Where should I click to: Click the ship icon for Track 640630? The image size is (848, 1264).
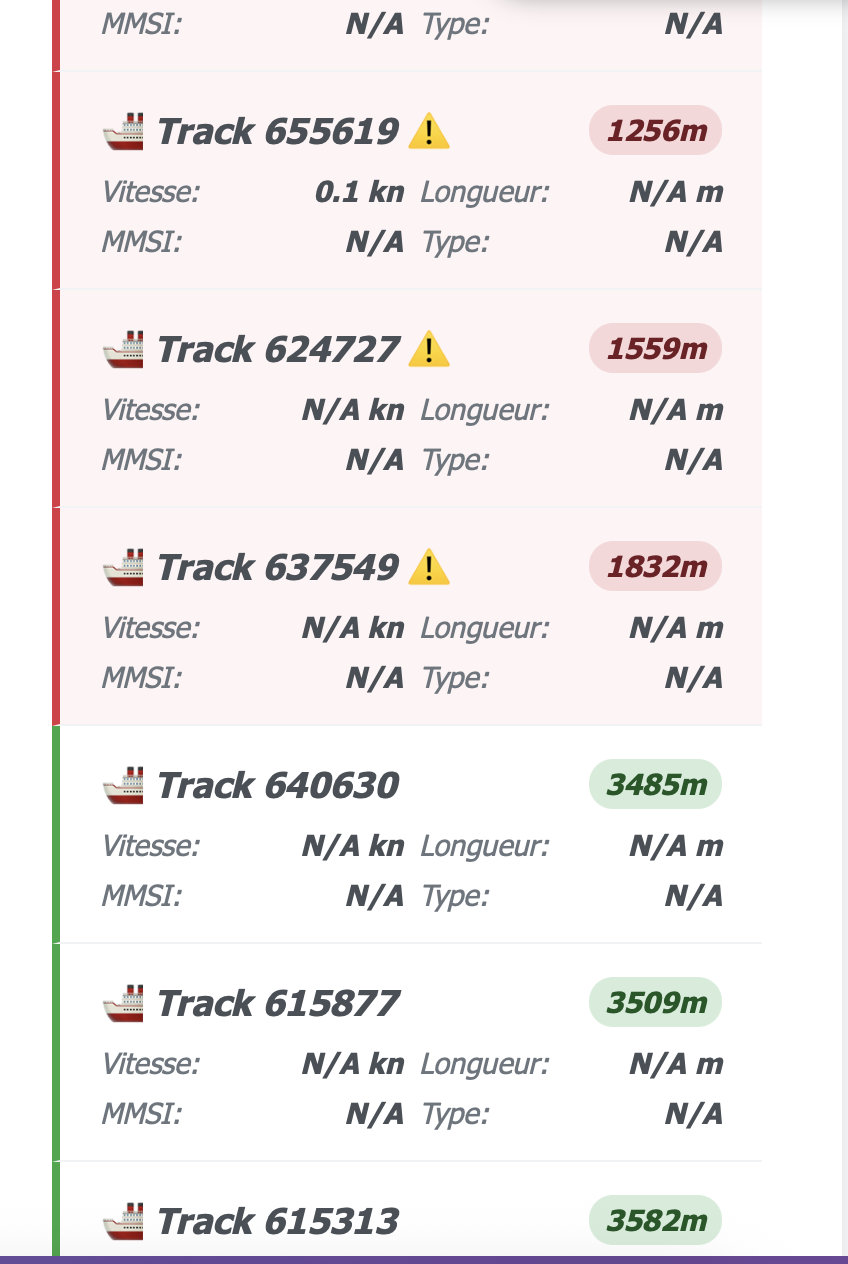[124, 784]
